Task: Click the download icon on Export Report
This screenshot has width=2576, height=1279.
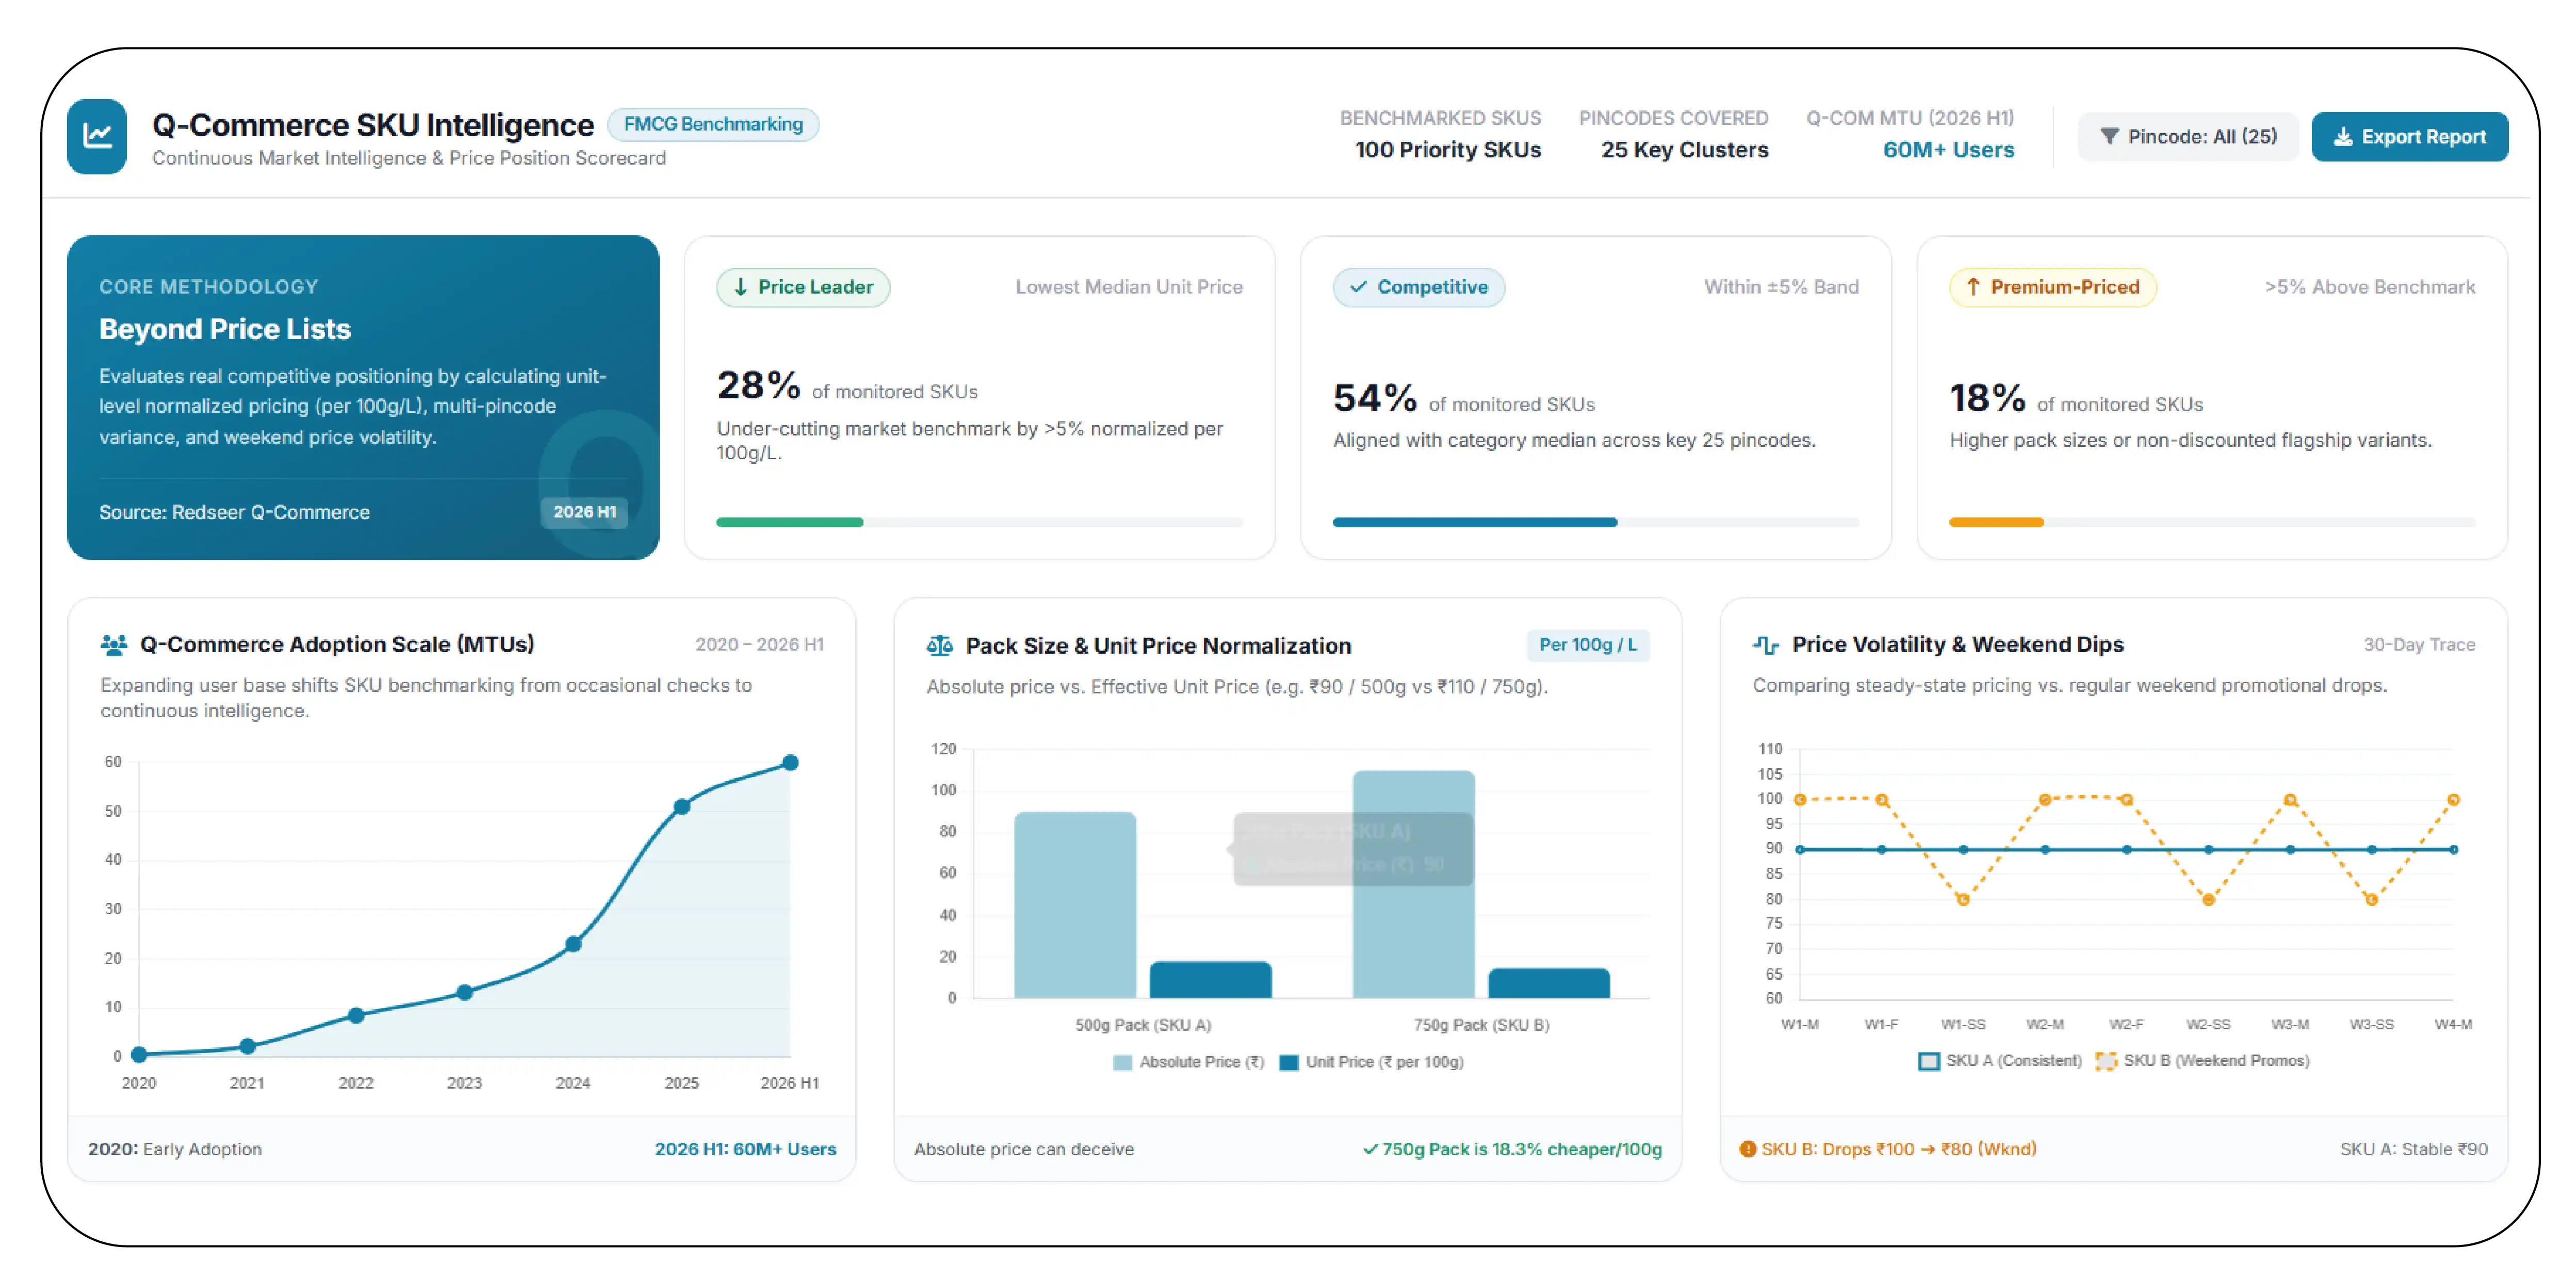Action: click(2342, 137)
